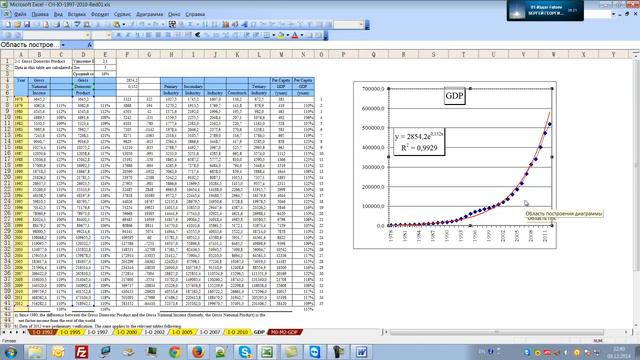The image size is (640, 360).
Task: Open Skype from the taskbar
Action: [x=244, y=352]
